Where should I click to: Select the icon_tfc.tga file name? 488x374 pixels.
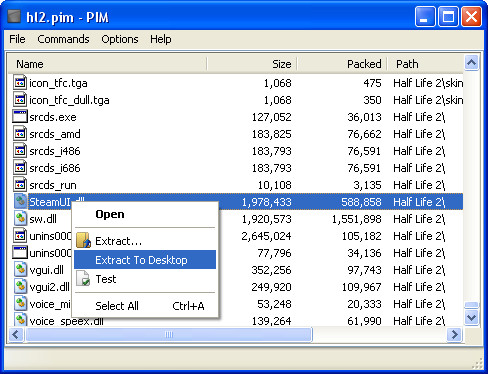[x=58, y=83]
